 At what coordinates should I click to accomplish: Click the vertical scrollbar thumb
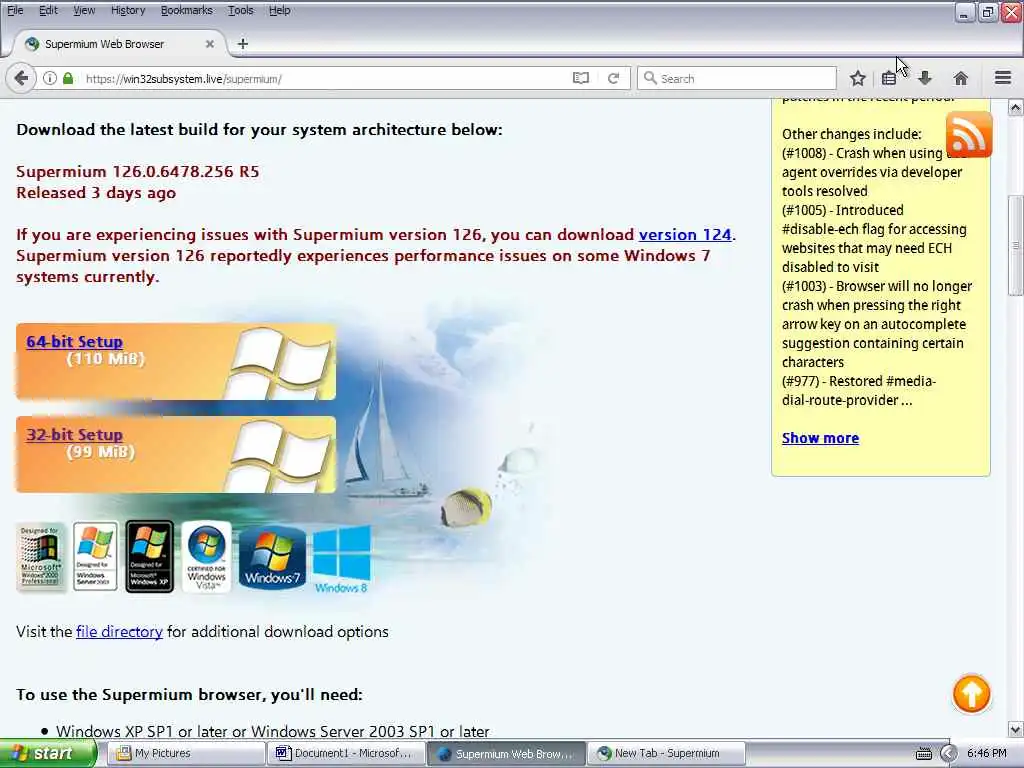(x=1016, y=246)
